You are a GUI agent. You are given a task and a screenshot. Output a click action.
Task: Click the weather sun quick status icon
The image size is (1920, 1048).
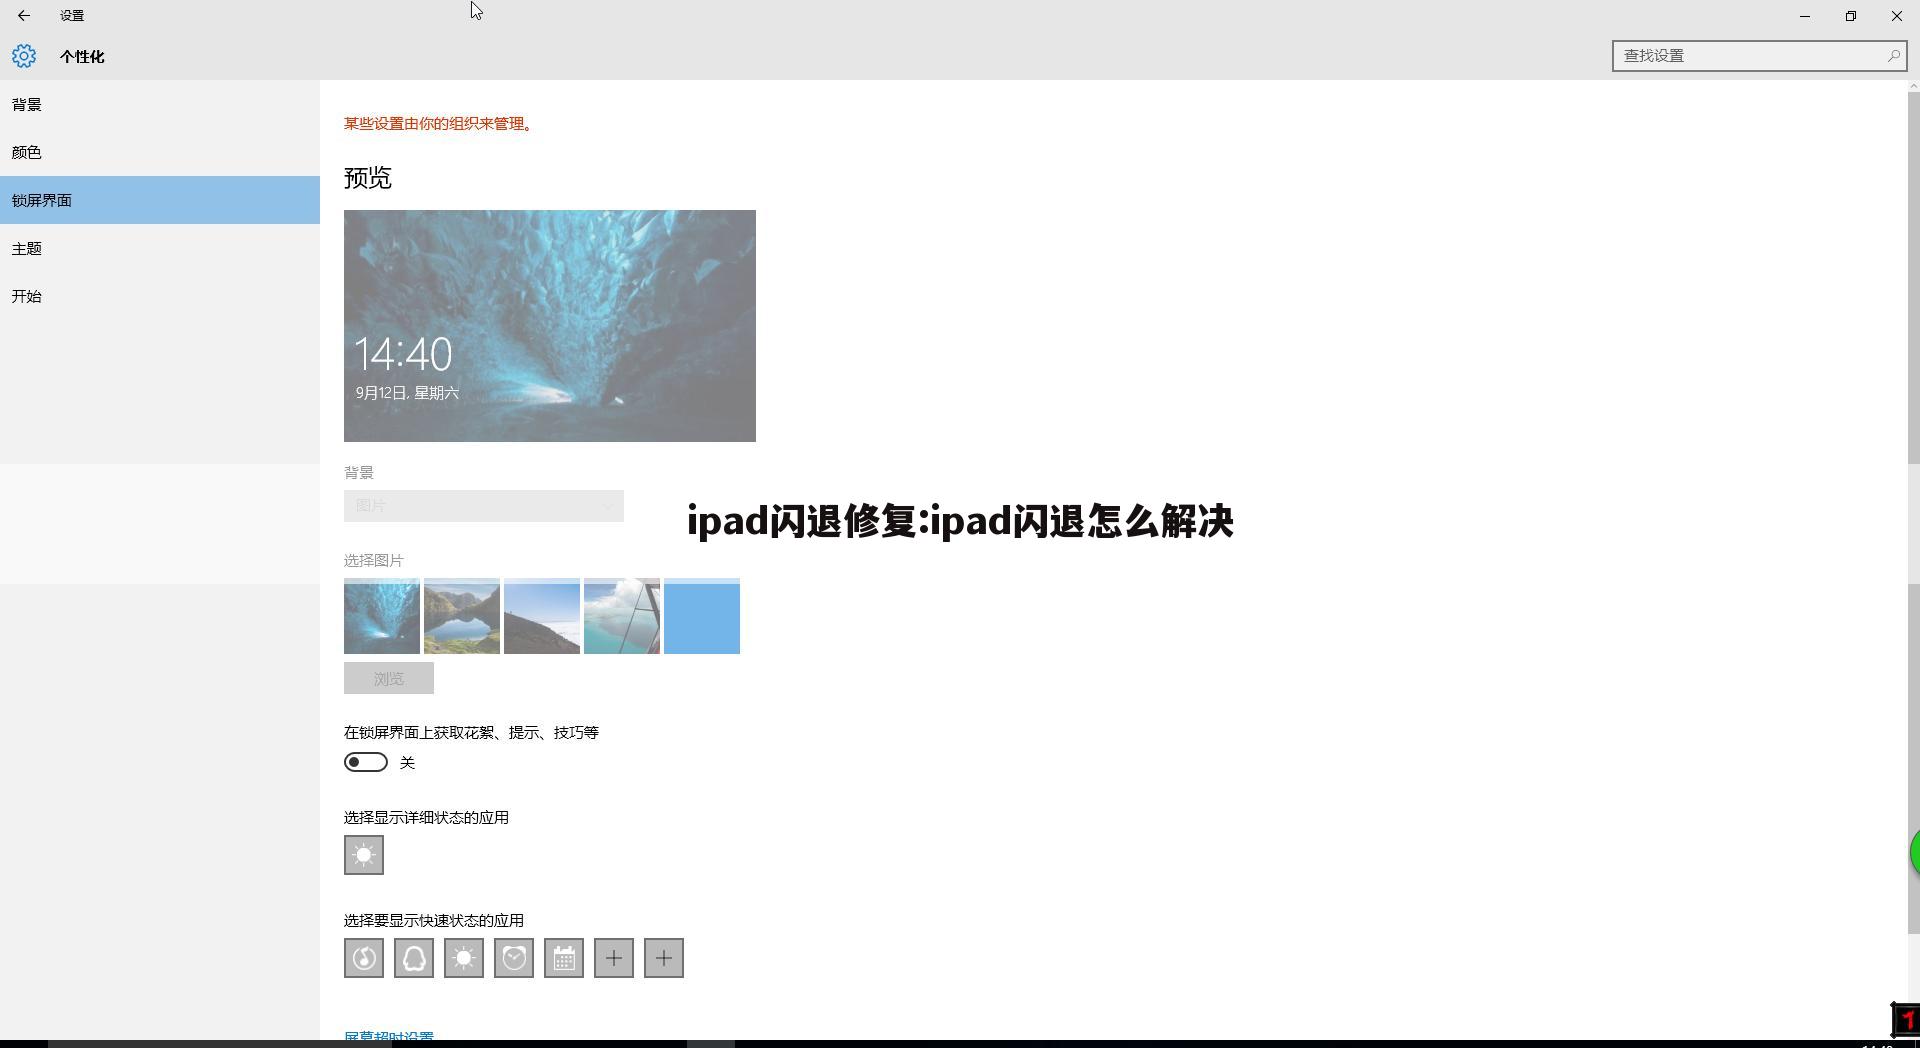[464, 958]
